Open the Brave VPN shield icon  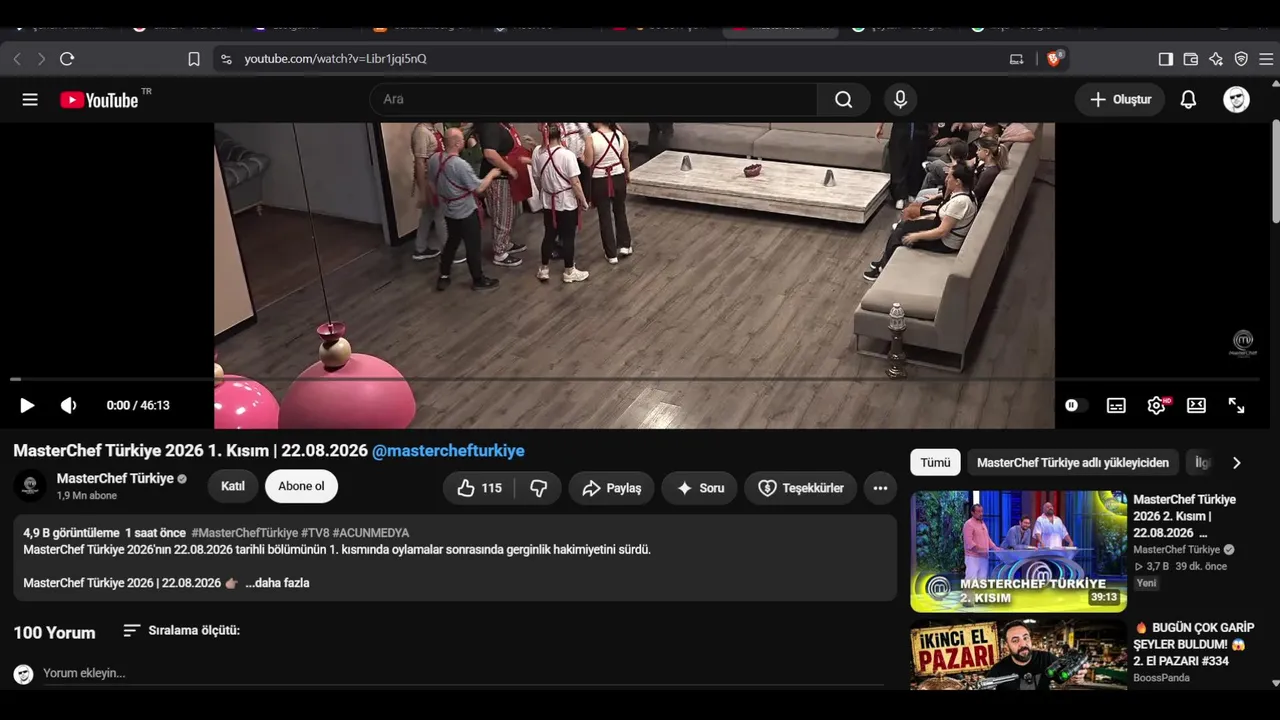pyautogui.click(x=1241, y=59)
